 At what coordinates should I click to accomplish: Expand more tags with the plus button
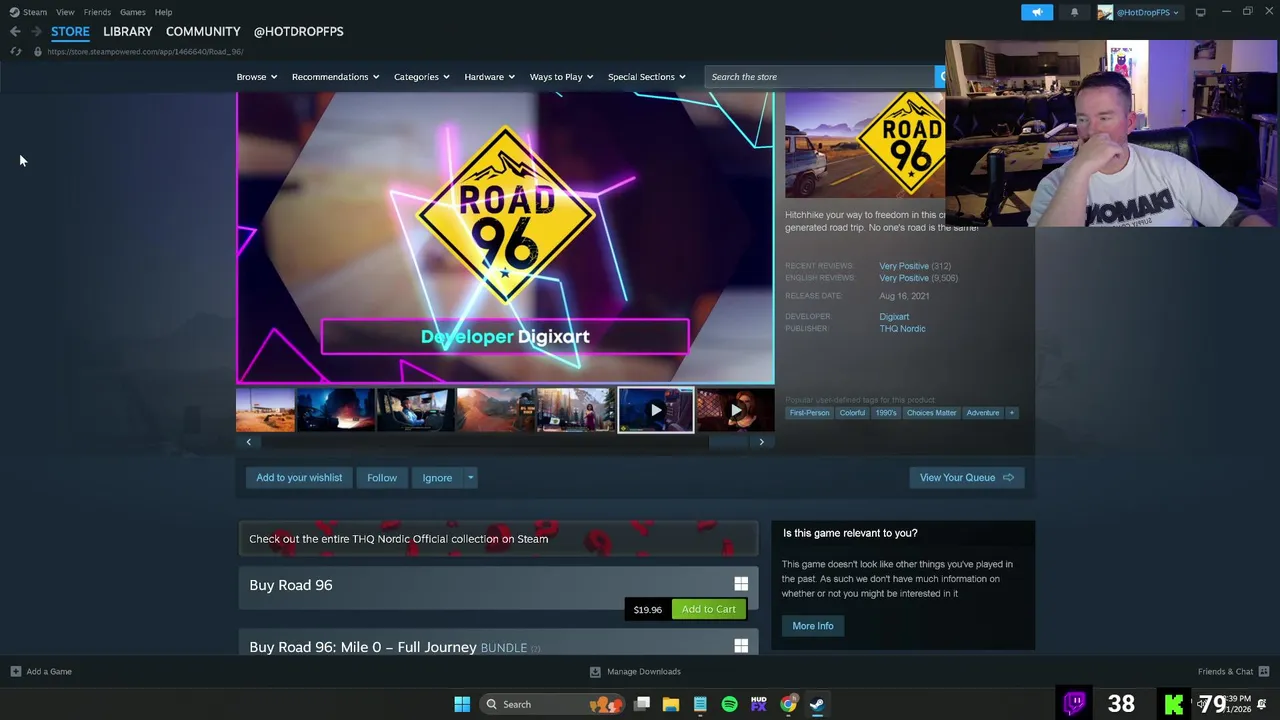(1011, 413)
